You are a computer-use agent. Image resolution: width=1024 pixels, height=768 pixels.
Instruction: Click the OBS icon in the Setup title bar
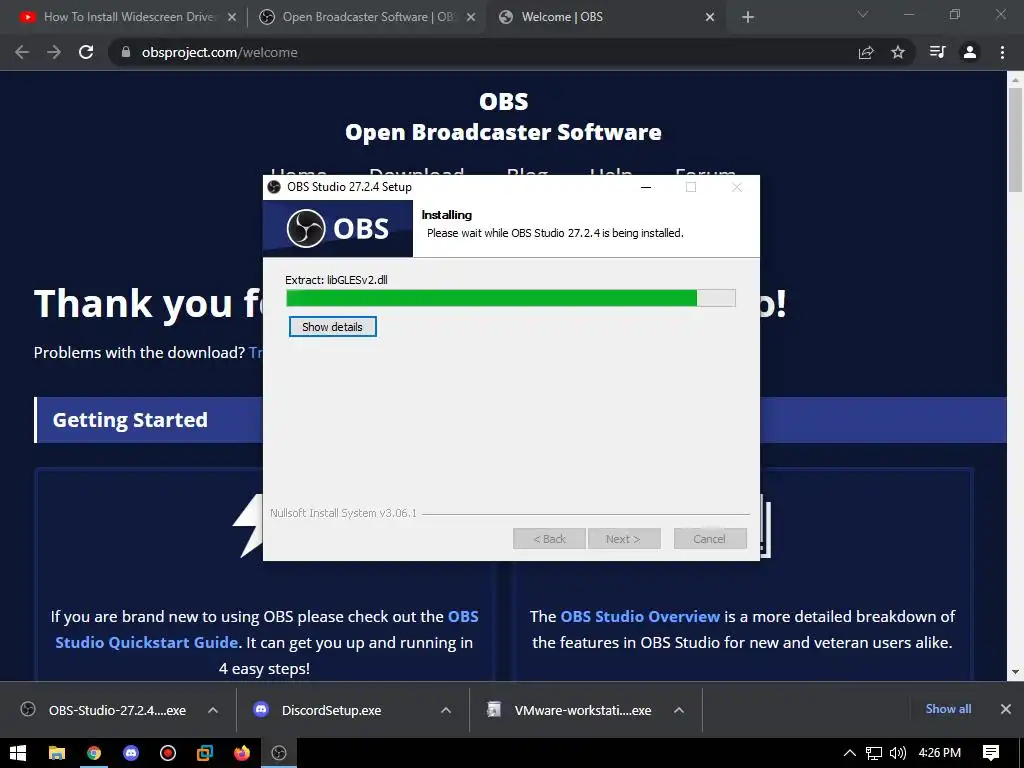click(274, 187)
